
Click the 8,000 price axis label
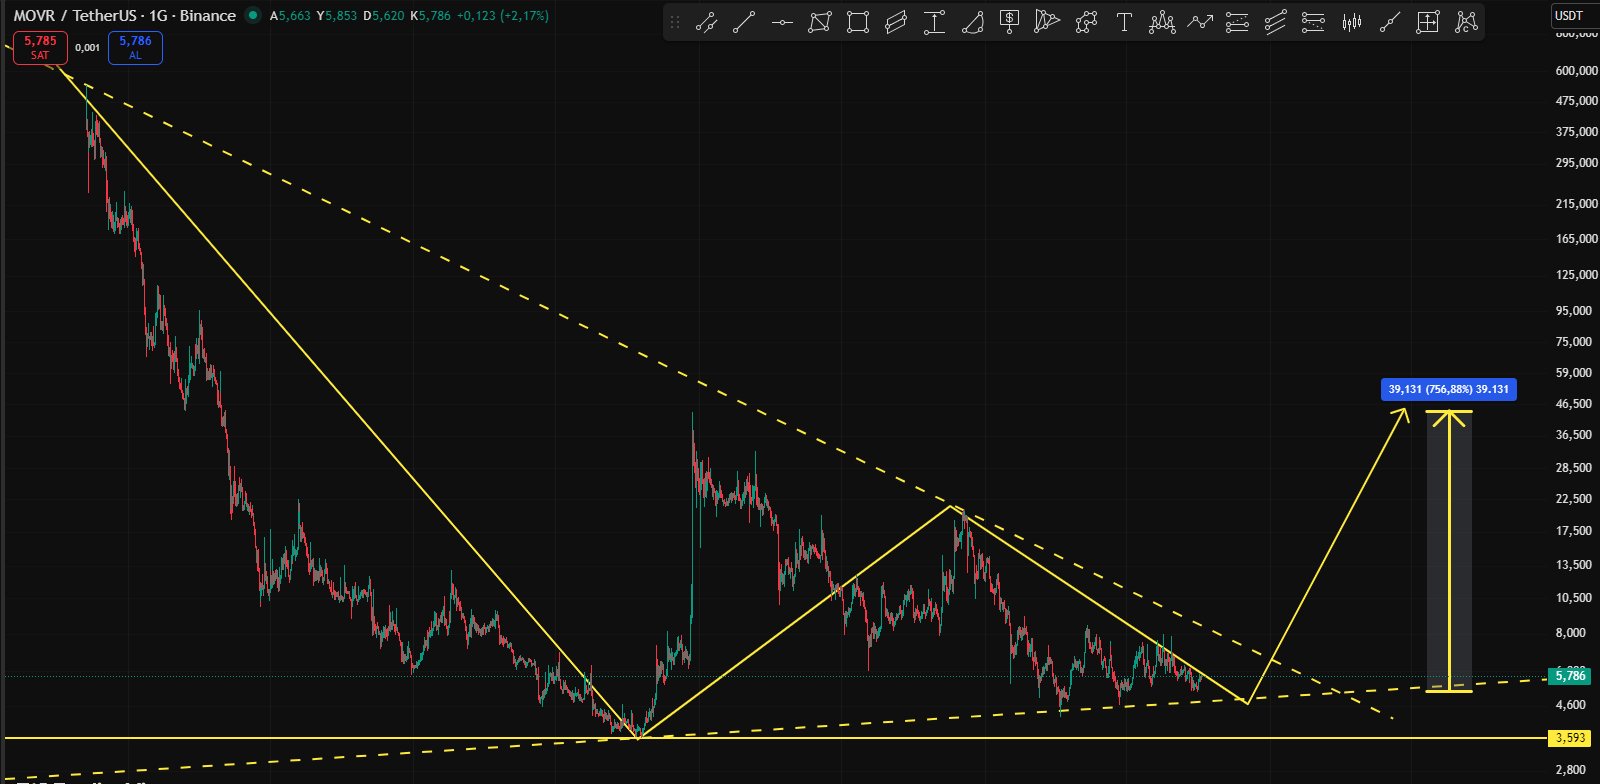[1572, 632]
